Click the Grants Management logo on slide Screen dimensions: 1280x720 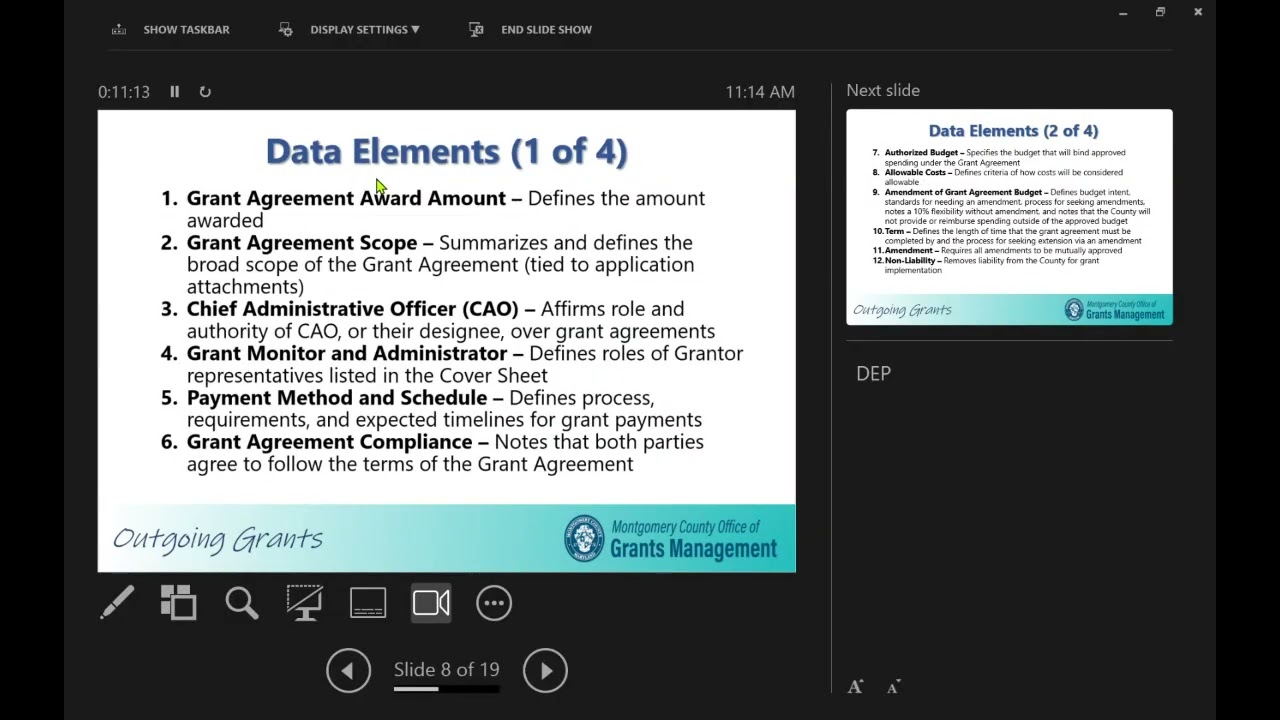click(x=671, y=538)
